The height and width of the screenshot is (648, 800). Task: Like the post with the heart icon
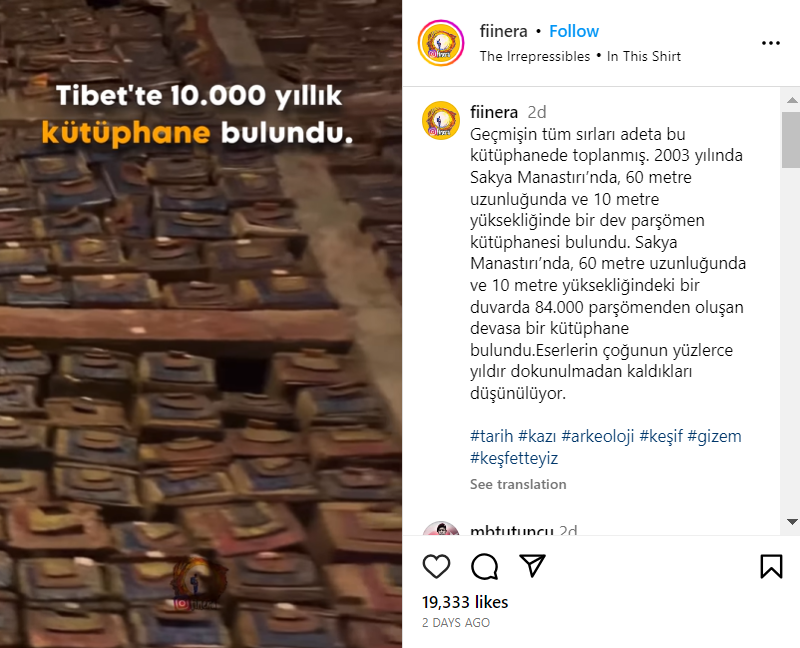coord(436,566)
